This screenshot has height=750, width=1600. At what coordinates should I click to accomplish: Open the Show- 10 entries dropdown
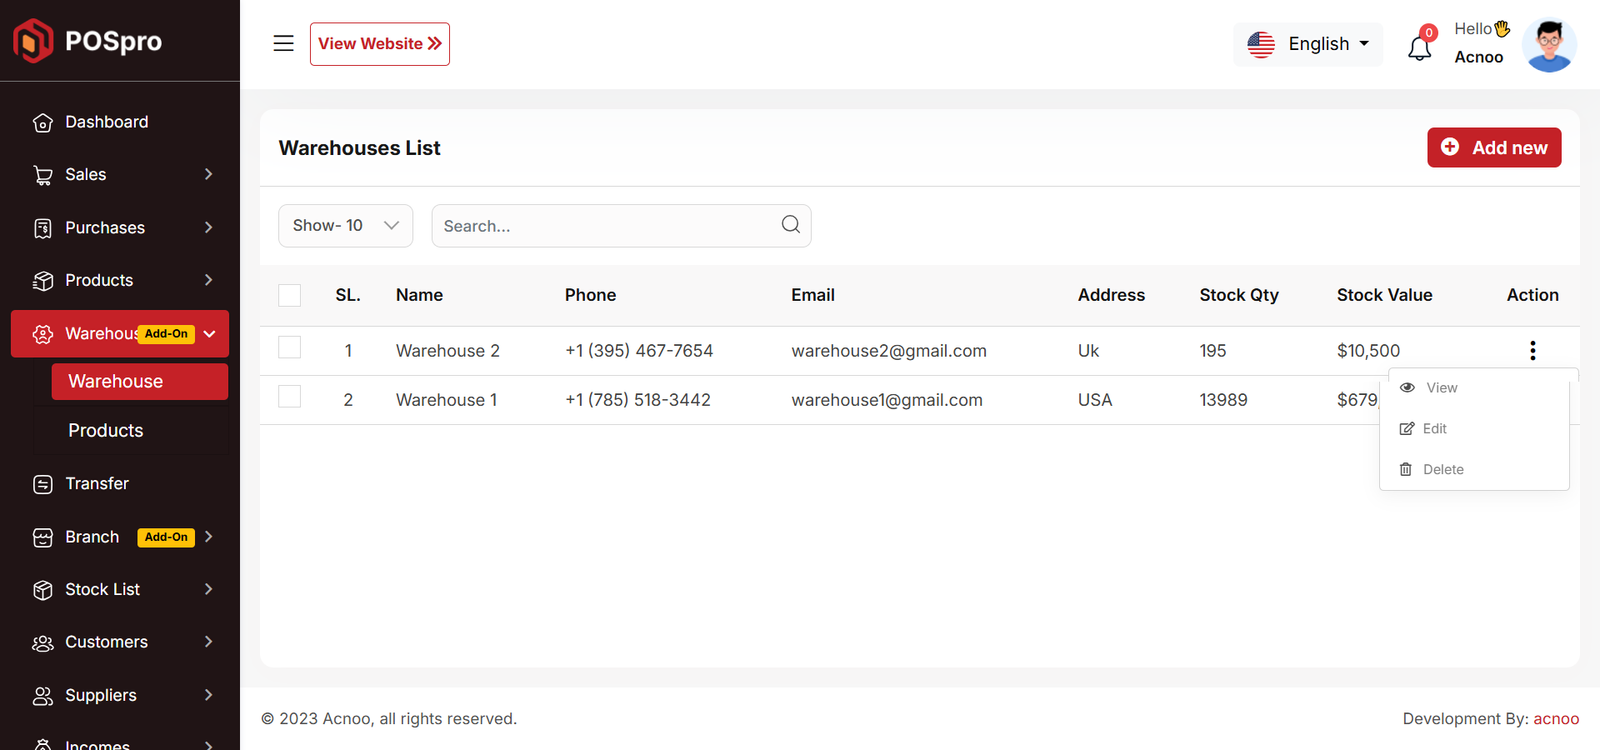tap(345, 226)
